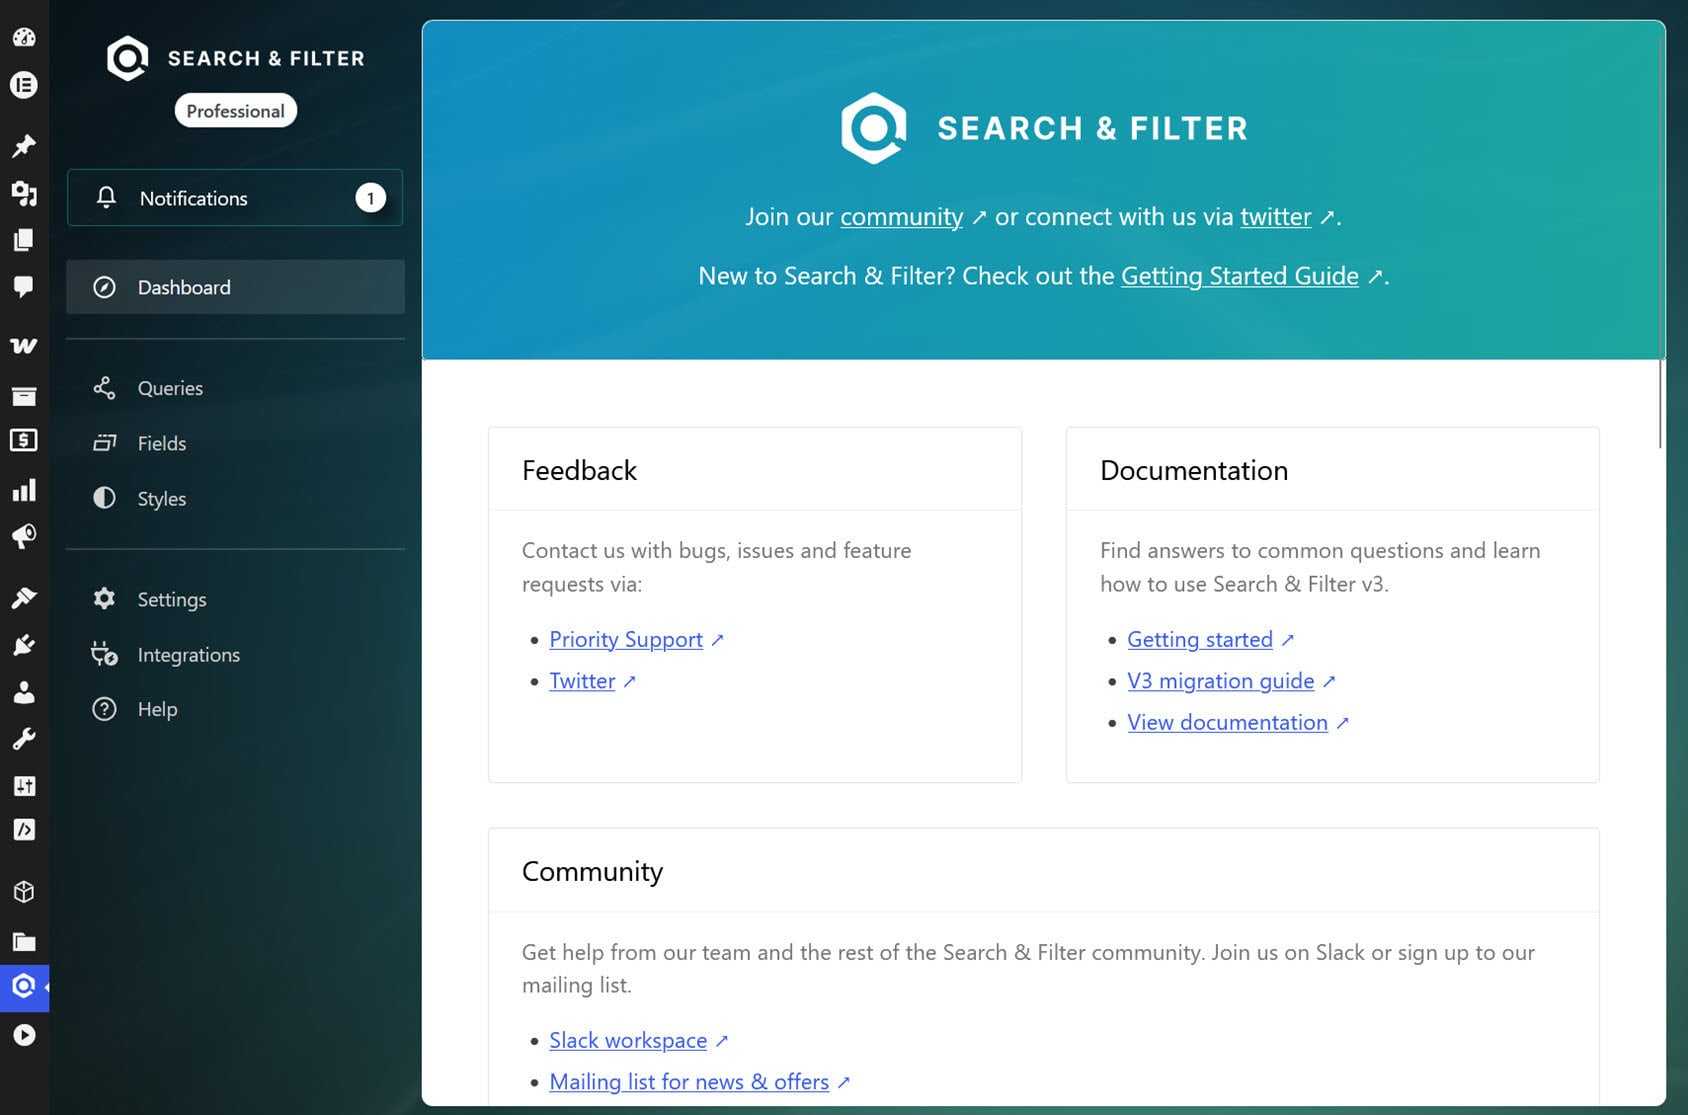
Task: Open the Payments dollar sign icon
Action: tap(24, 440)
